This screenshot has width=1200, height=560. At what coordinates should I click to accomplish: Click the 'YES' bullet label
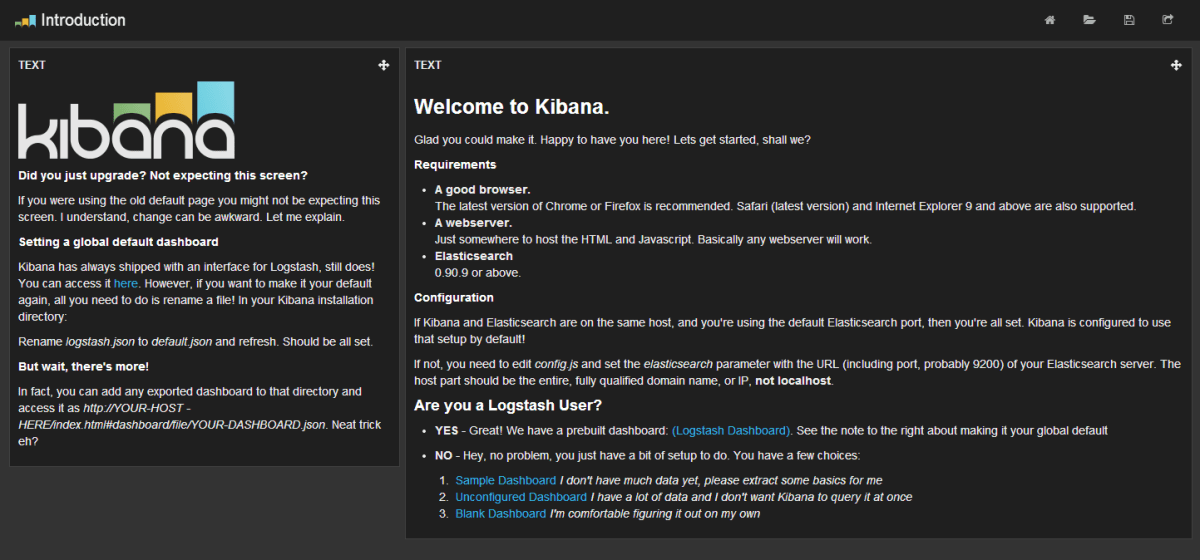[x=447, y=430]
